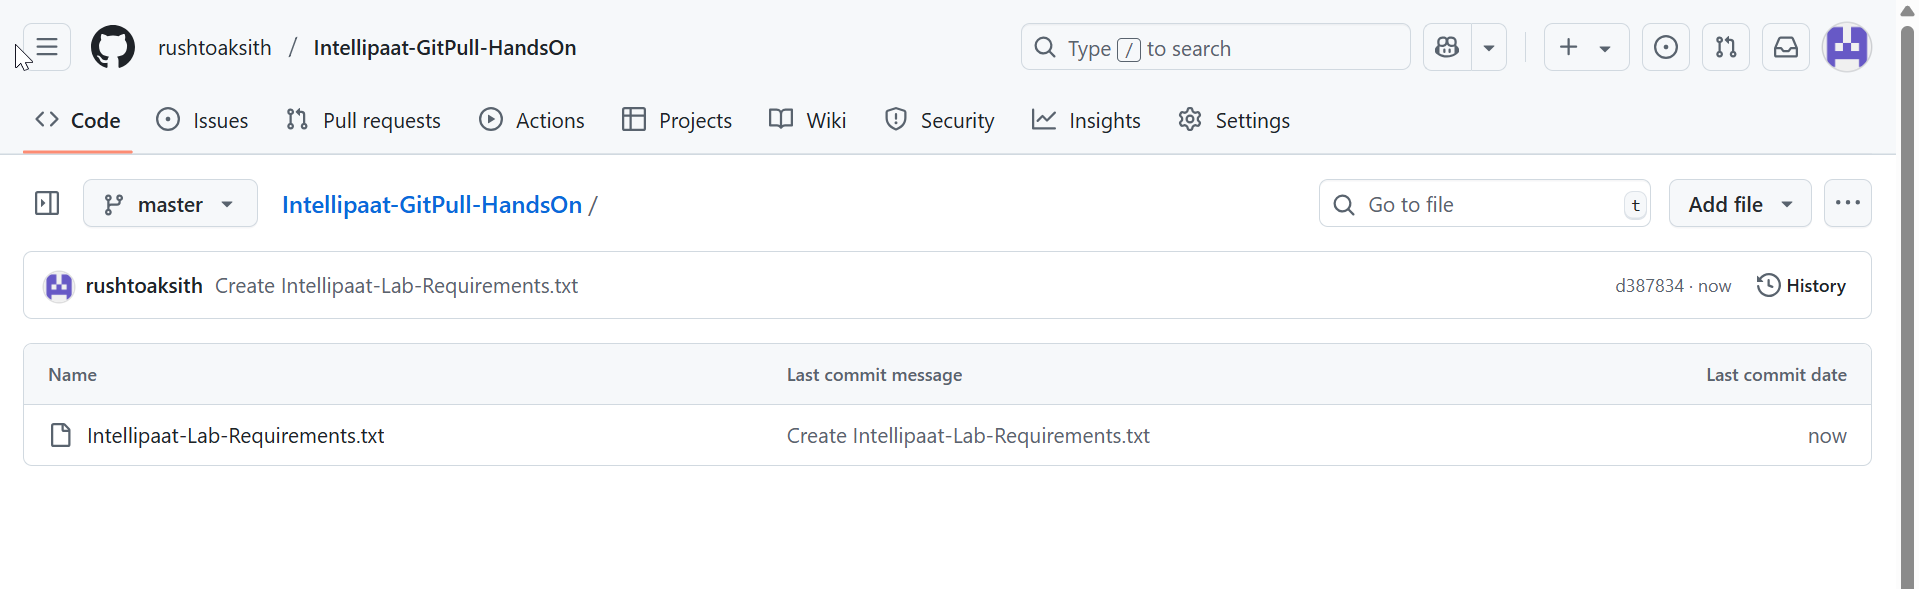Switch to the Actions tab
The width and height of the screenshot is (1919, 589).
(x=531, y=120)
